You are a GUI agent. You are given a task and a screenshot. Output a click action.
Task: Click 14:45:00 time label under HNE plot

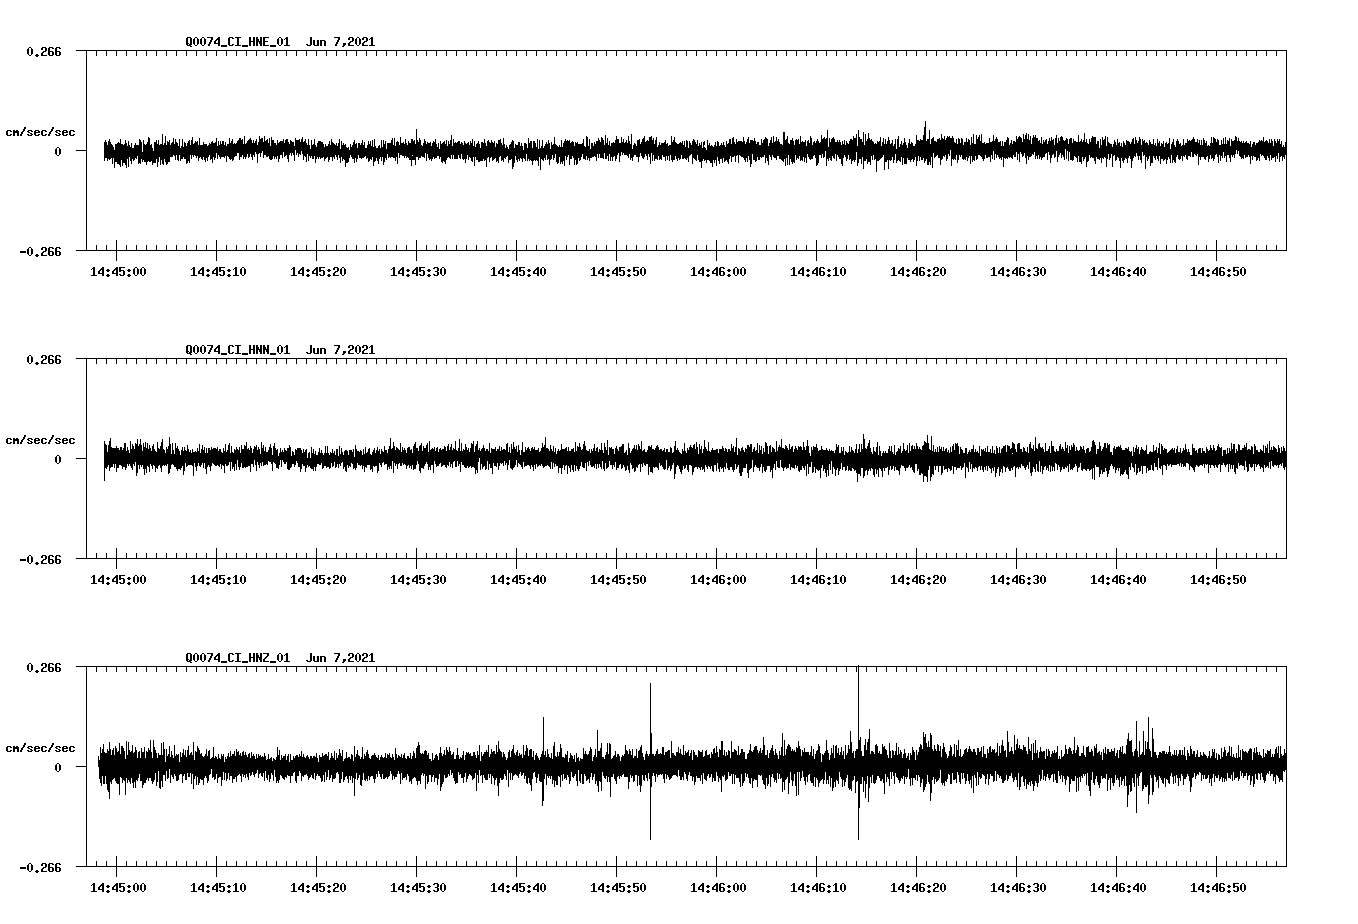pos(118,272)
